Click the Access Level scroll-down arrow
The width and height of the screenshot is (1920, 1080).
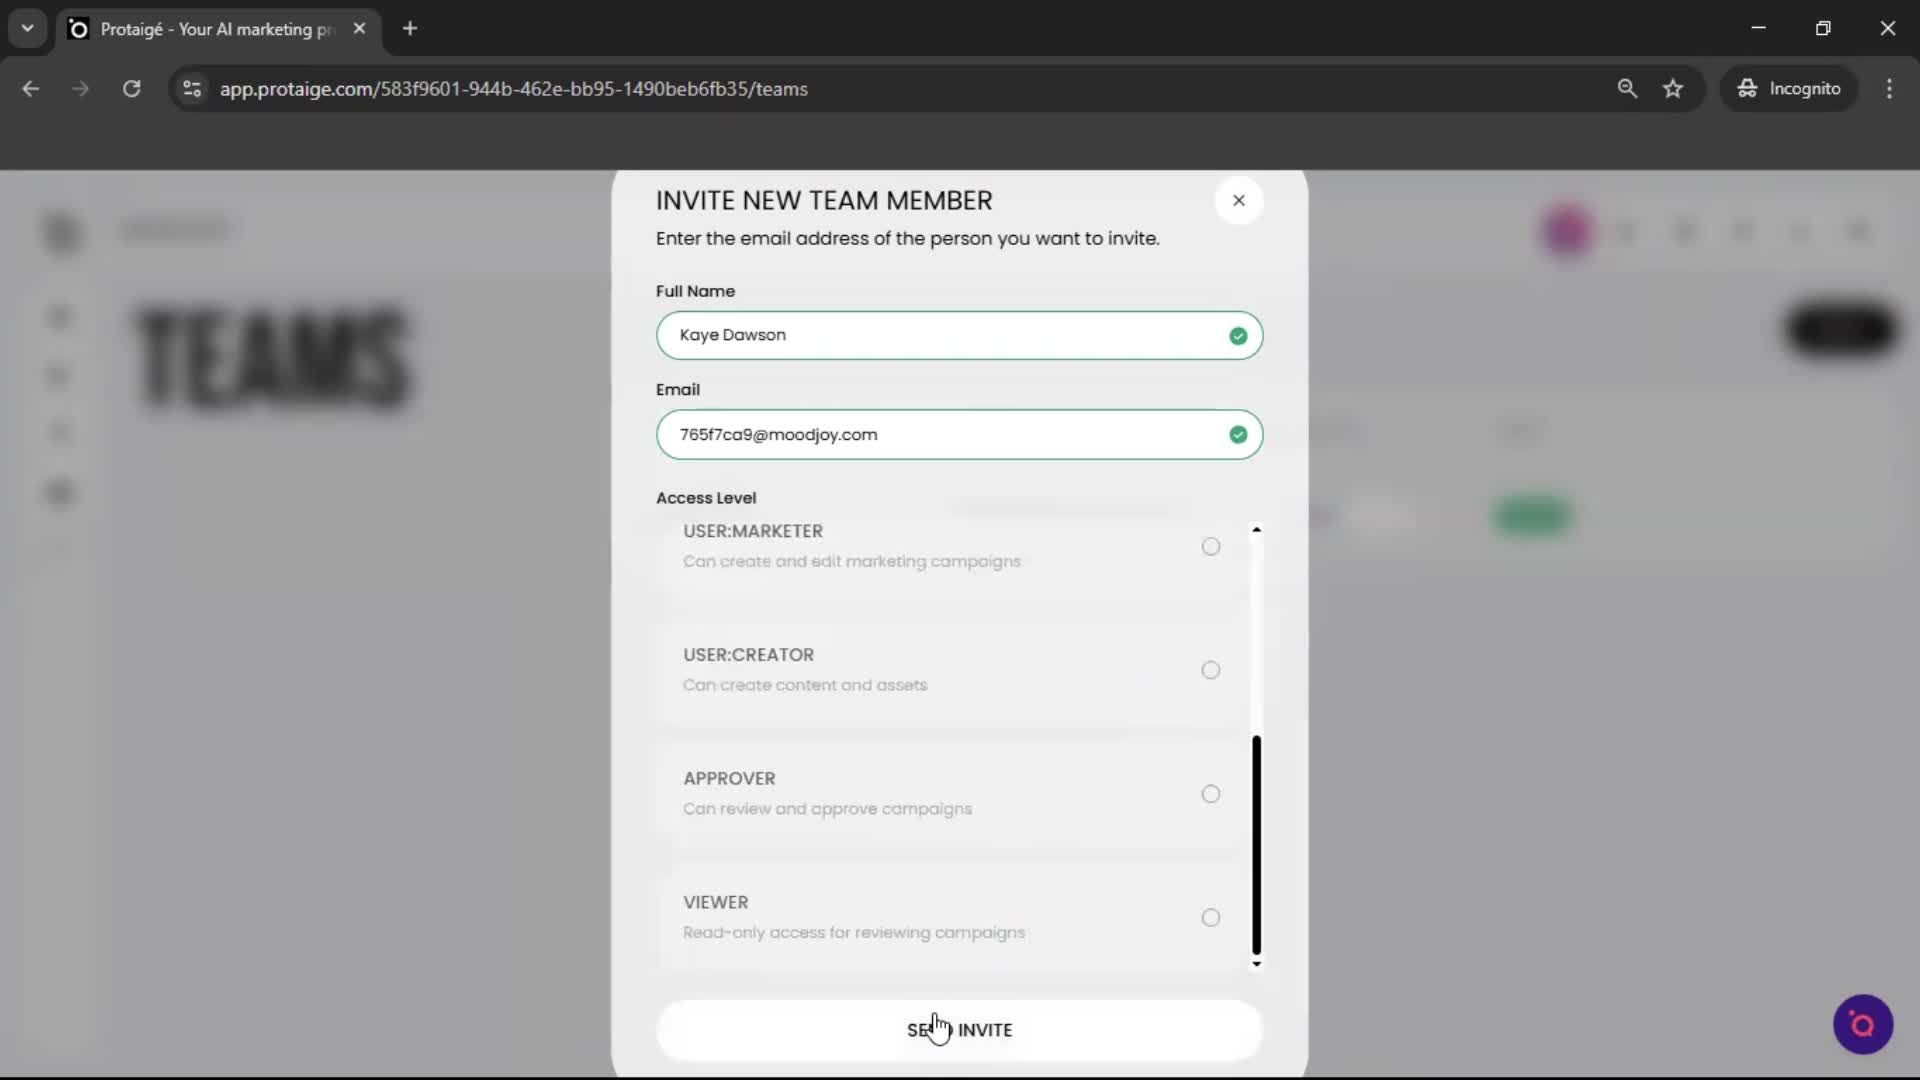coord(1256,963)
